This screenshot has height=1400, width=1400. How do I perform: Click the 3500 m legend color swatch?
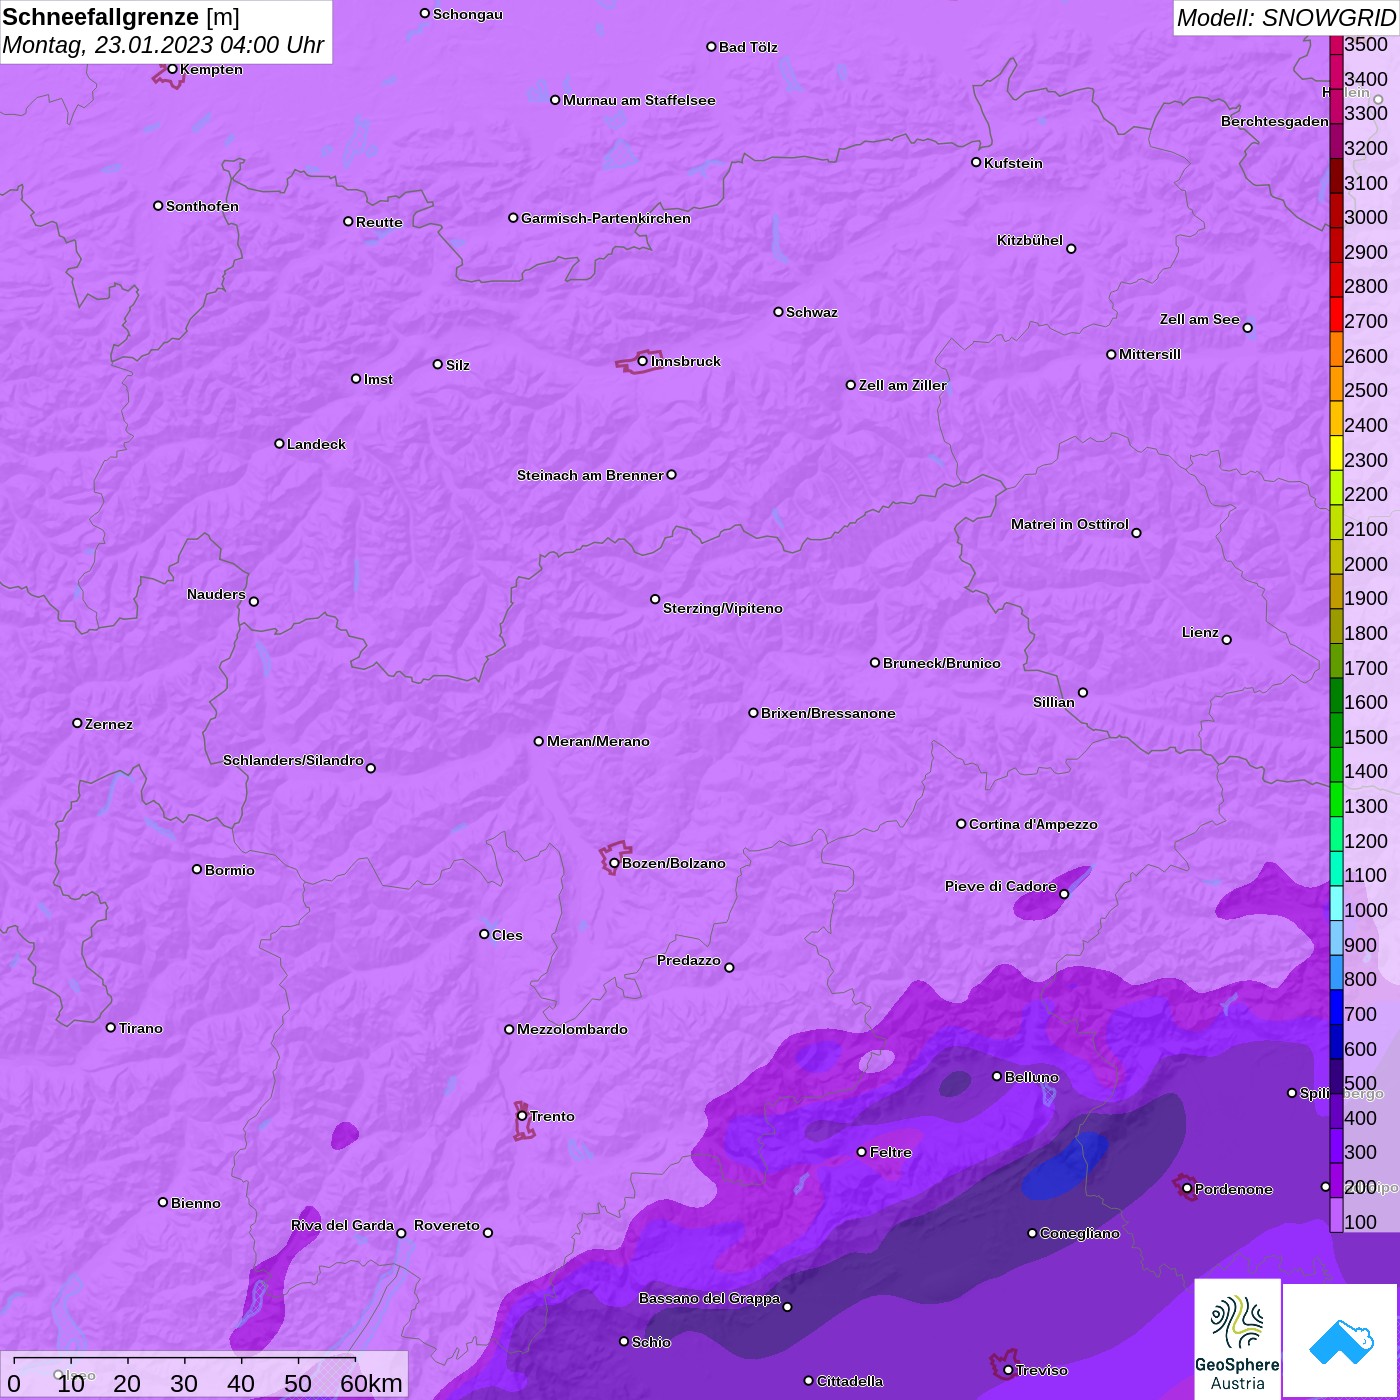tap(1336, 44)
